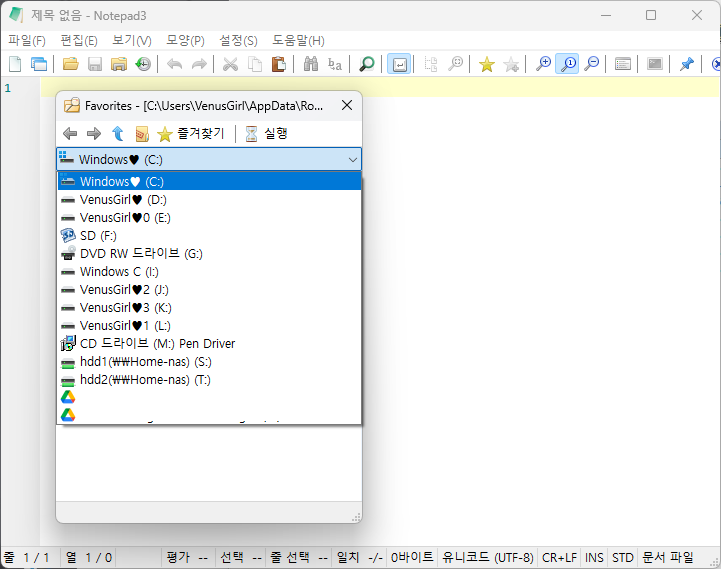Click the grayed-out magnifier with face icon
Image resolution: width=721 pixels, height=569 pixels.
tap(455, 64)
